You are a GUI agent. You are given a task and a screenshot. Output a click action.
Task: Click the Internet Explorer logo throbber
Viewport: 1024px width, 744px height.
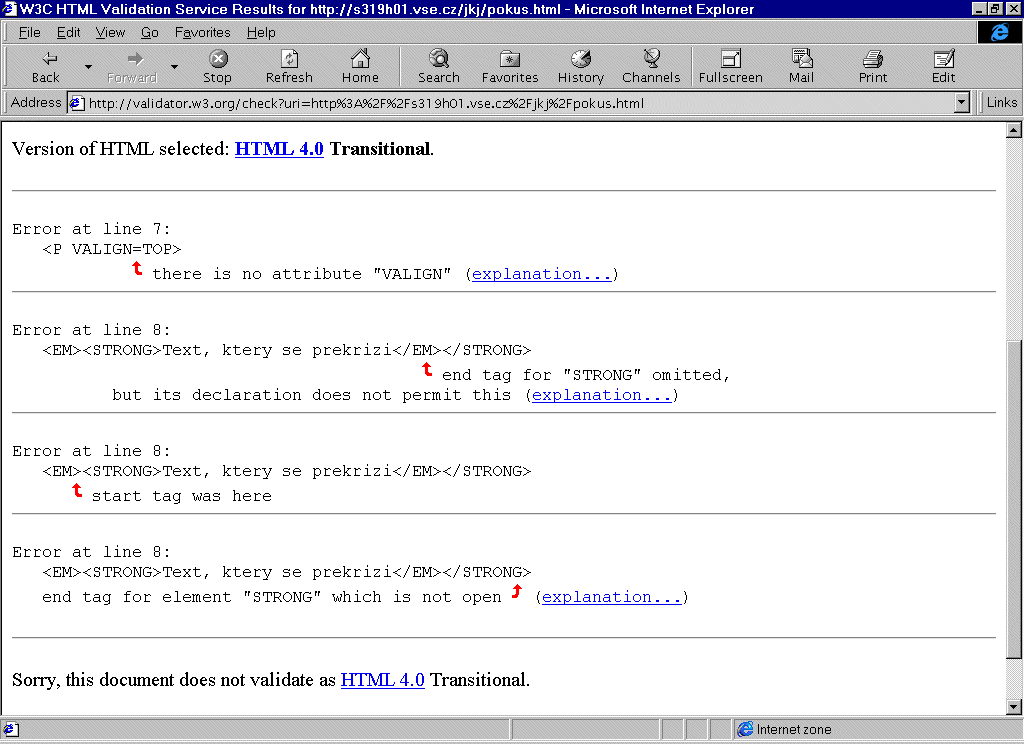click(x=999, y=32)
